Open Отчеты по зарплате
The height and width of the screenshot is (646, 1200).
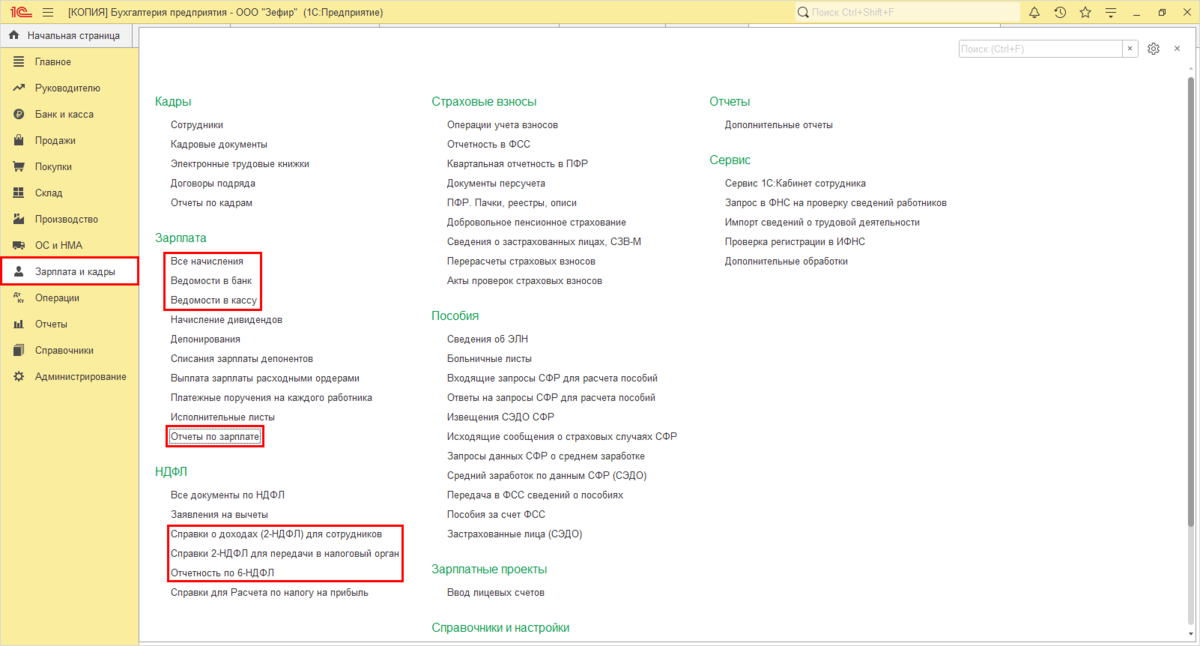point(215,437)
